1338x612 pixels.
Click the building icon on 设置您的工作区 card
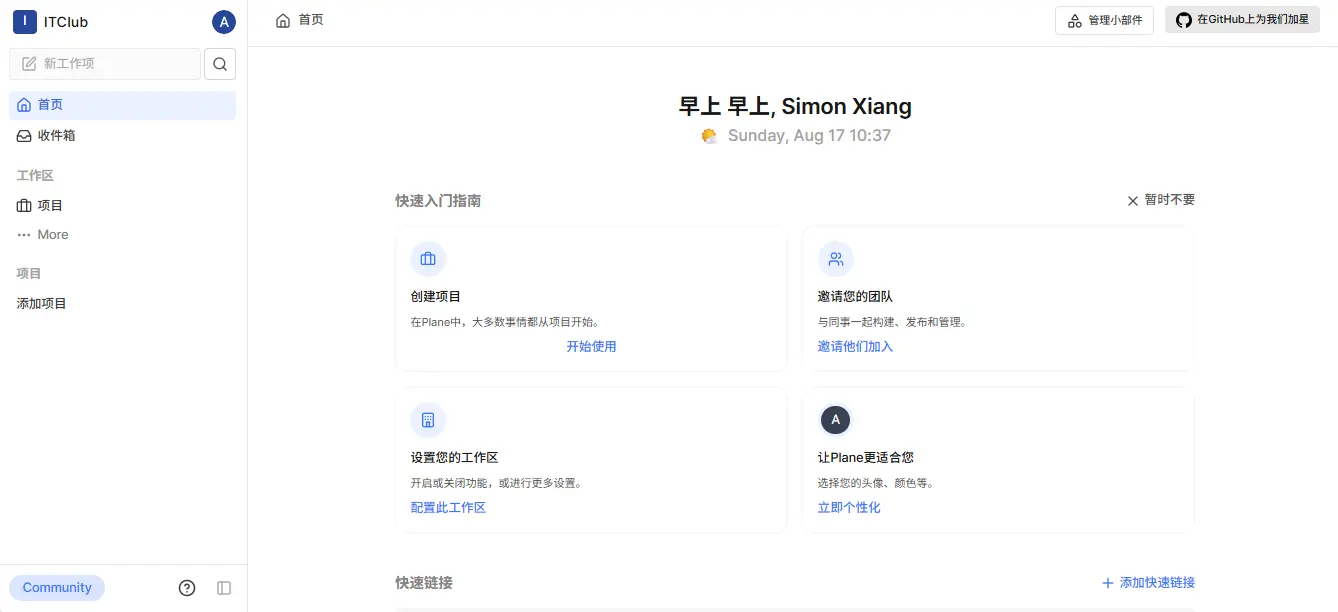pos(428,420)
